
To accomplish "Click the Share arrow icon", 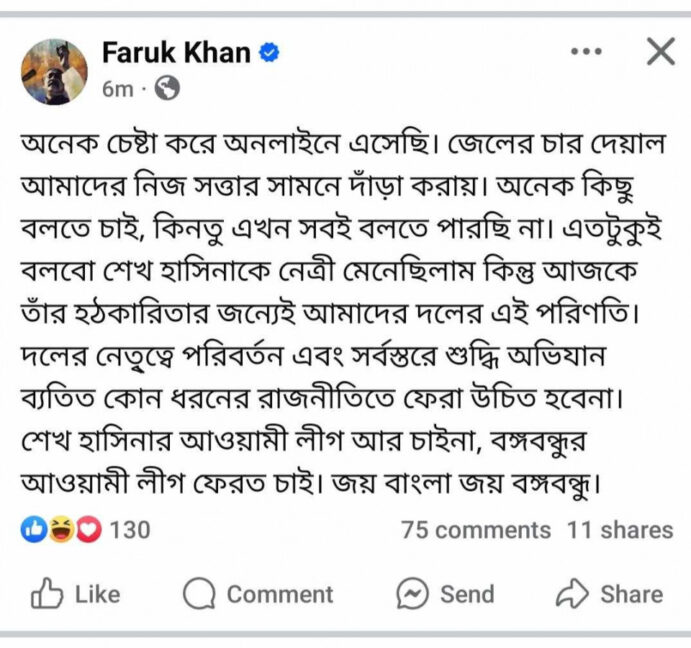I will (x=572, y=593).
